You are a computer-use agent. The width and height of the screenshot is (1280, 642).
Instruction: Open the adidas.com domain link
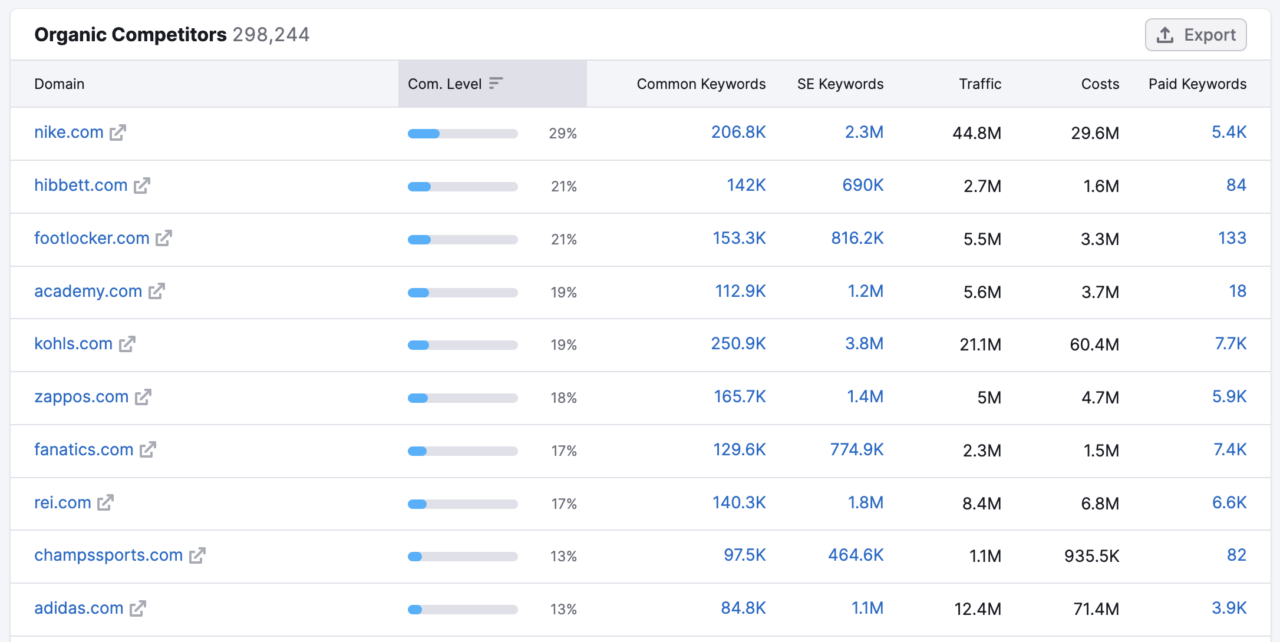(x=79, y=608)
